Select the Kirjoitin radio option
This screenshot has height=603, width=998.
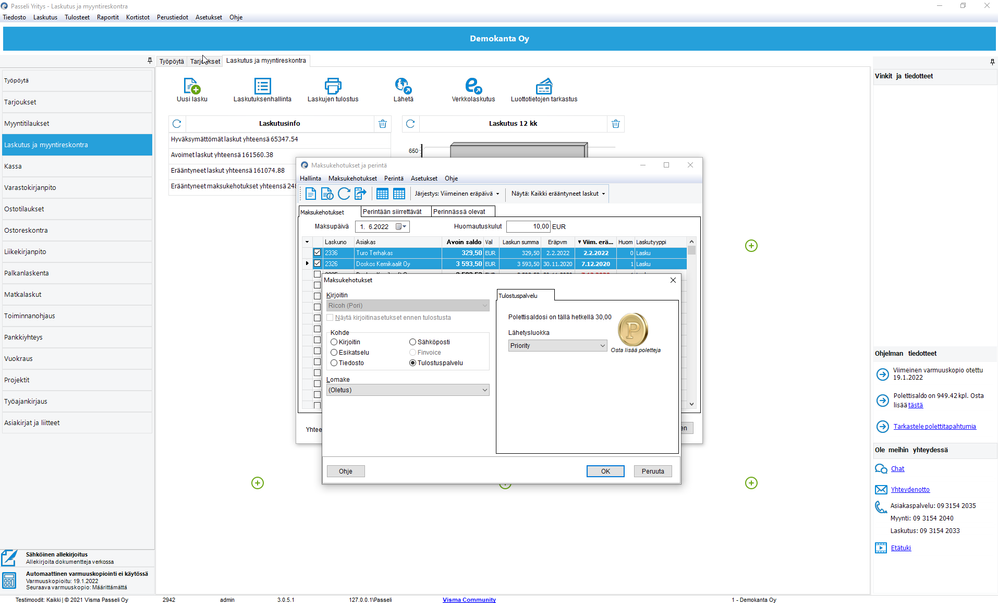coord(334,342)
